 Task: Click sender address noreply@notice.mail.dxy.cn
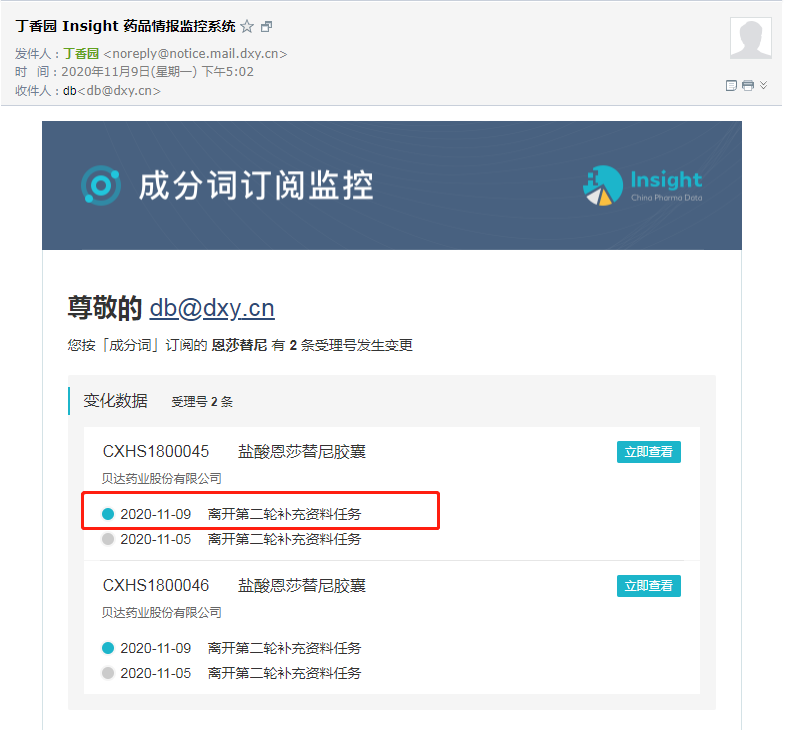tap(195, 54)
